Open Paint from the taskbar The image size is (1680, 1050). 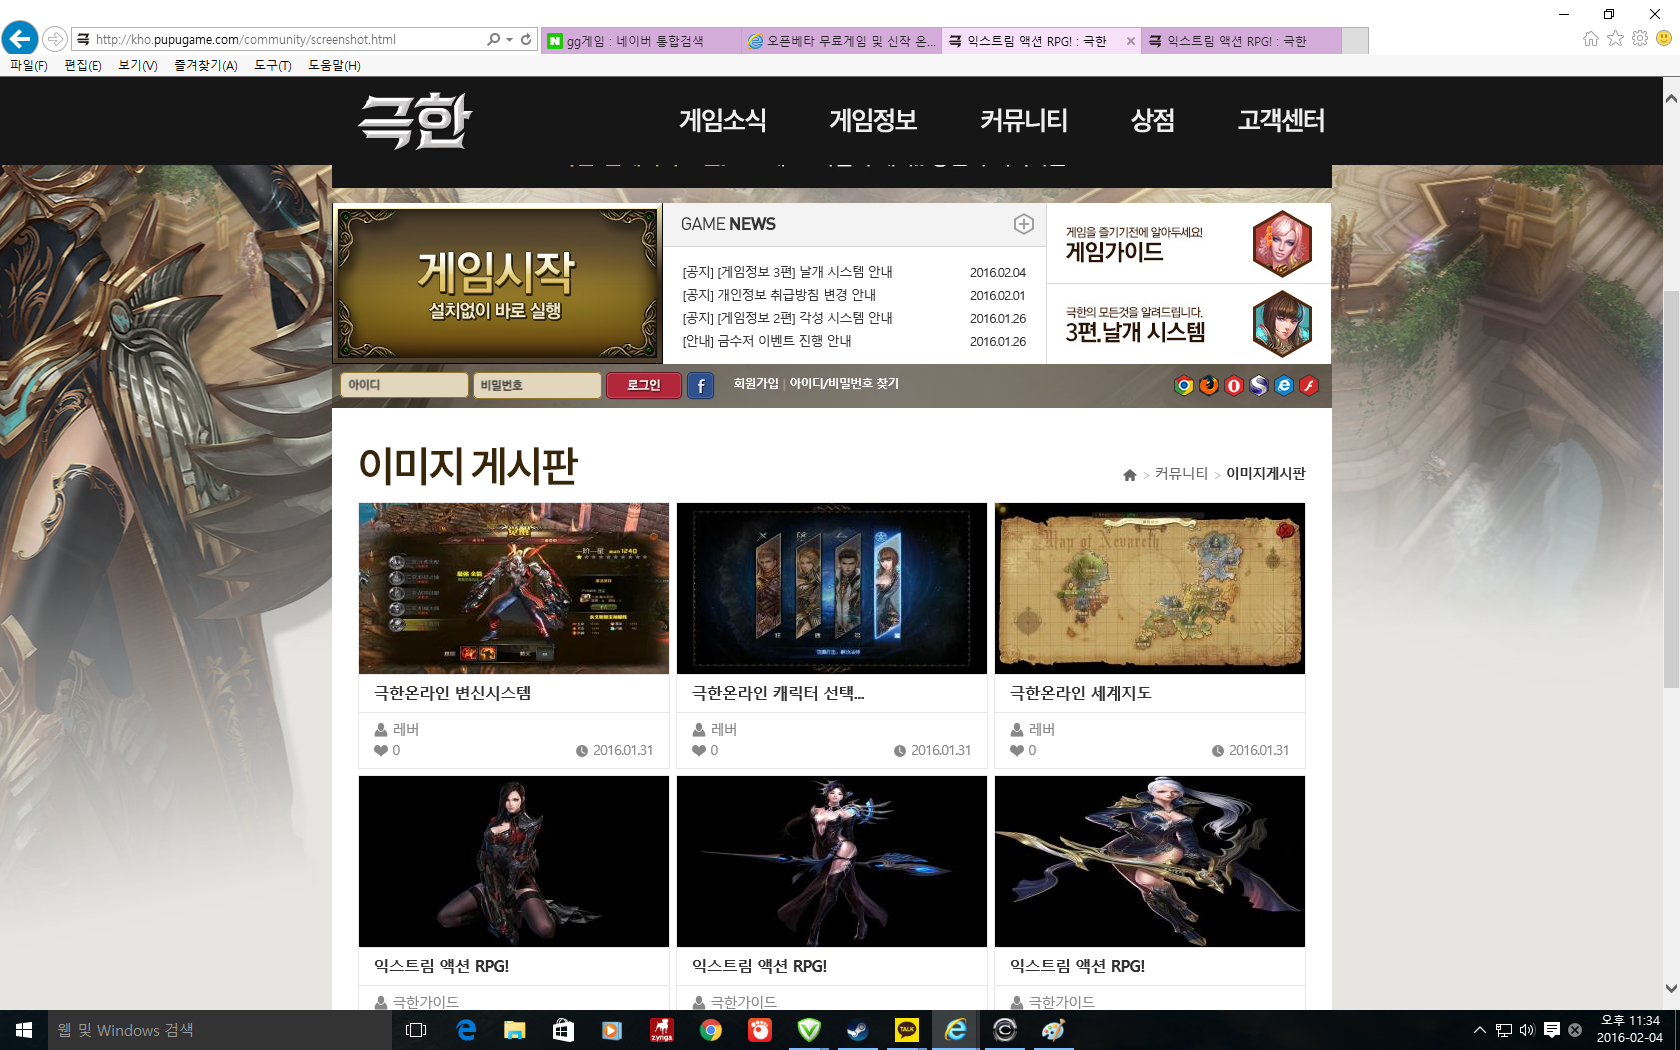(x=1054, y=1030)
